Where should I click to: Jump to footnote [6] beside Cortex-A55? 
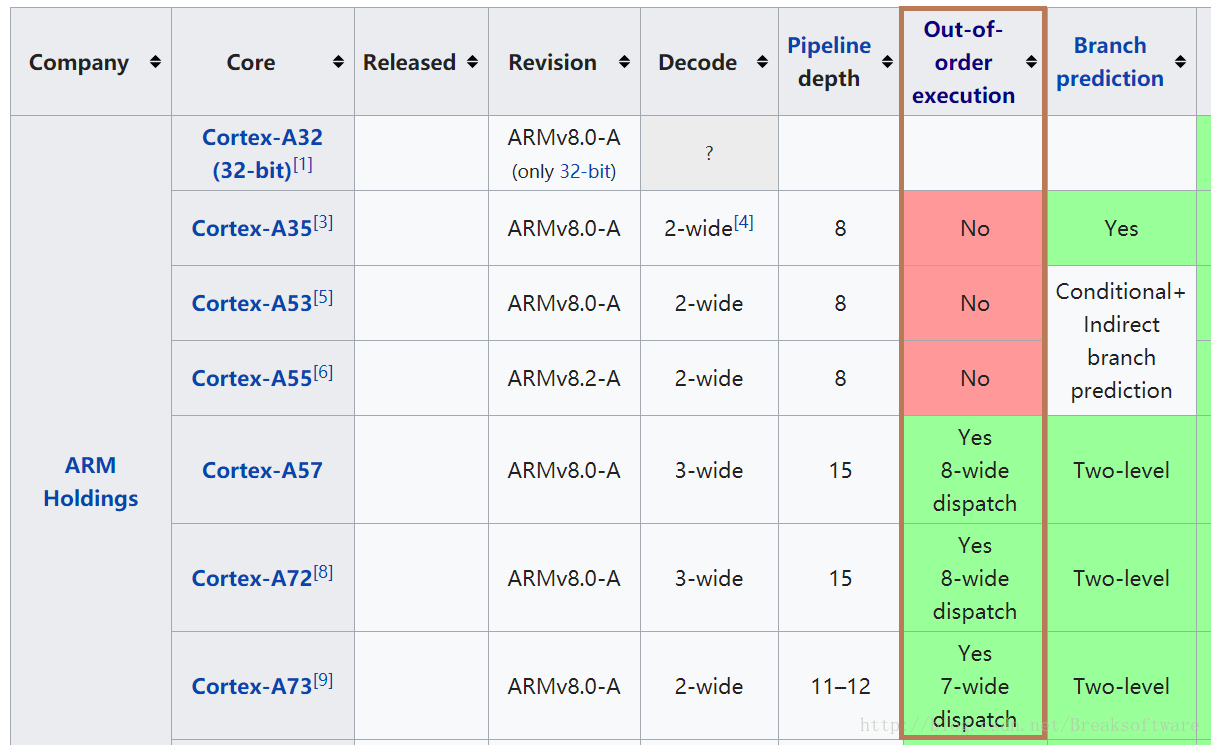tap(323, 372)
